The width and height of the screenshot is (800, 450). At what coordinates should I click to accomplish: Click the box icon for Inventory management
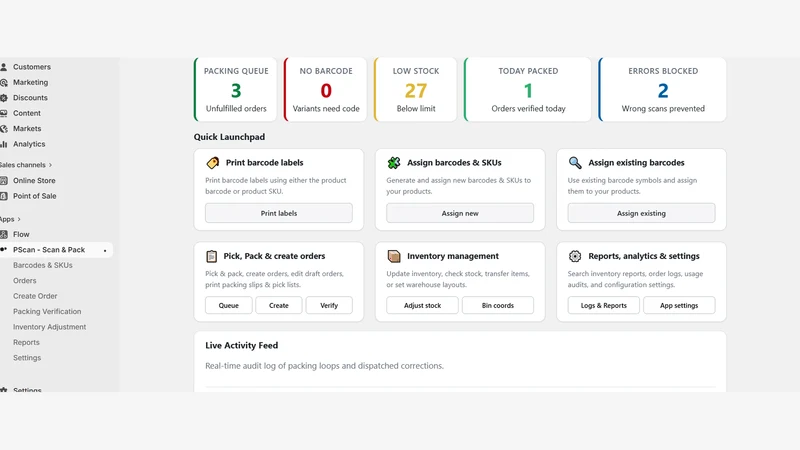coord(393,256)
